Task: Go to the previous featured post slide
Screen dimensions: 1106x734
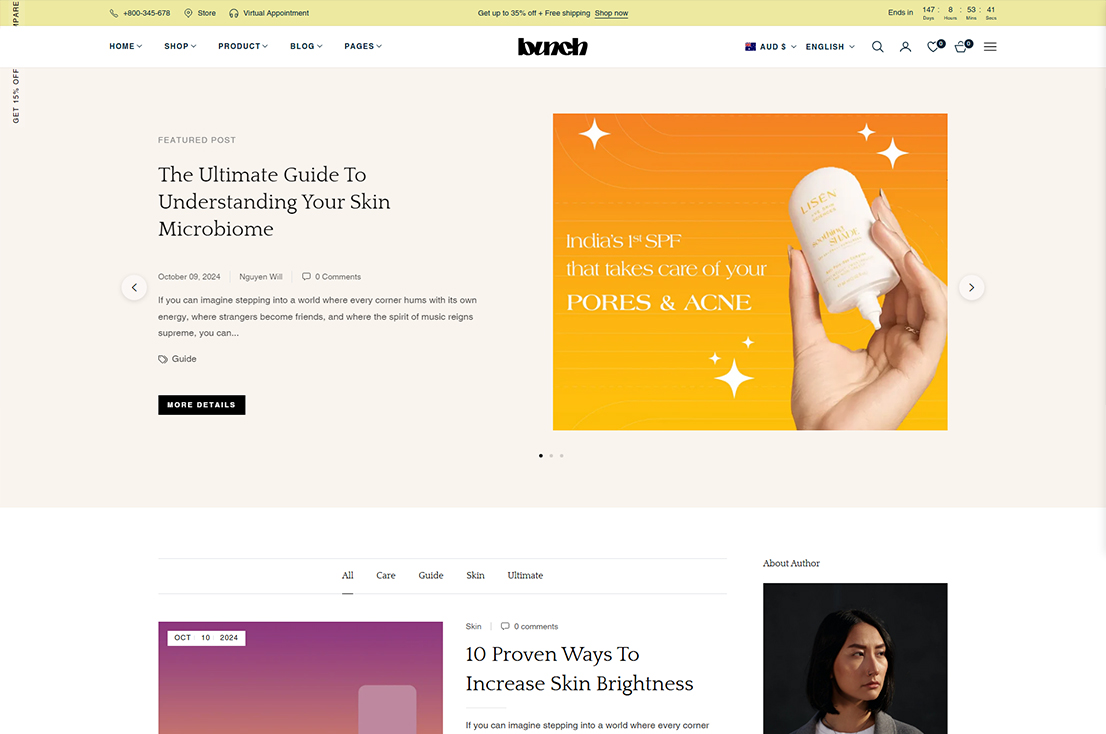Action: point(134,287)
